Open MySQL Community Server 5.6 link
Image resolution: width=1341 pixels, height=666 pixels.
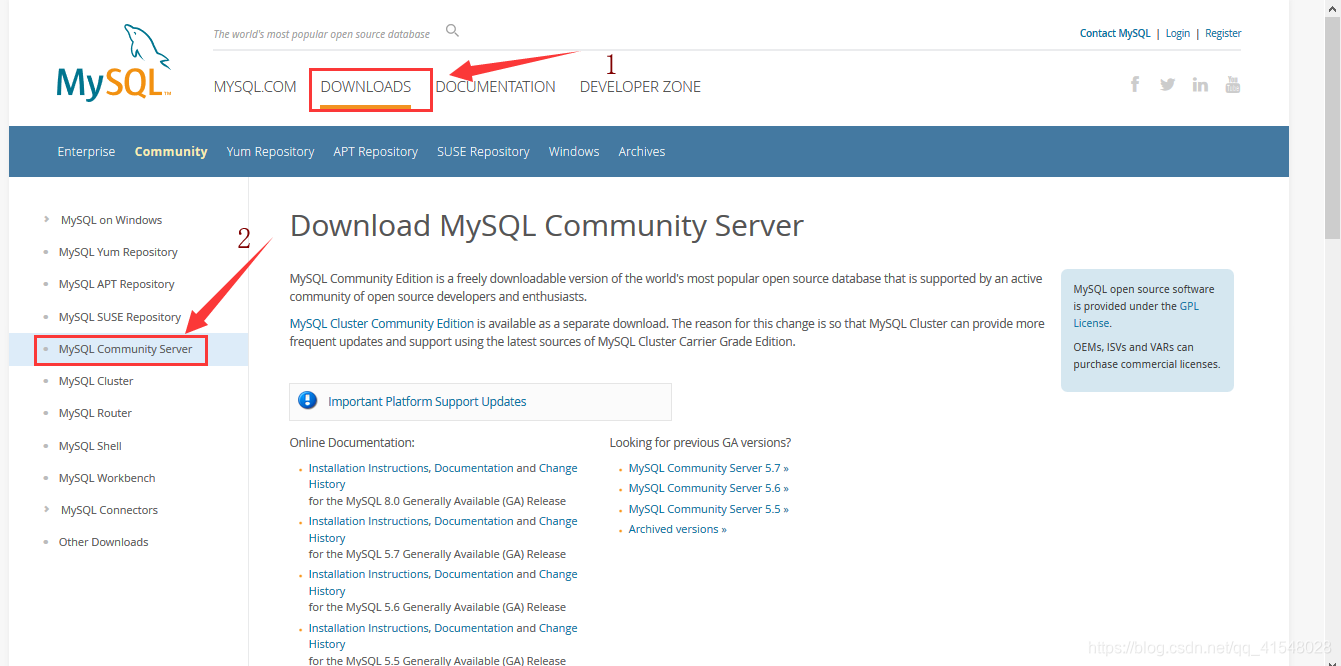(708, 488)
